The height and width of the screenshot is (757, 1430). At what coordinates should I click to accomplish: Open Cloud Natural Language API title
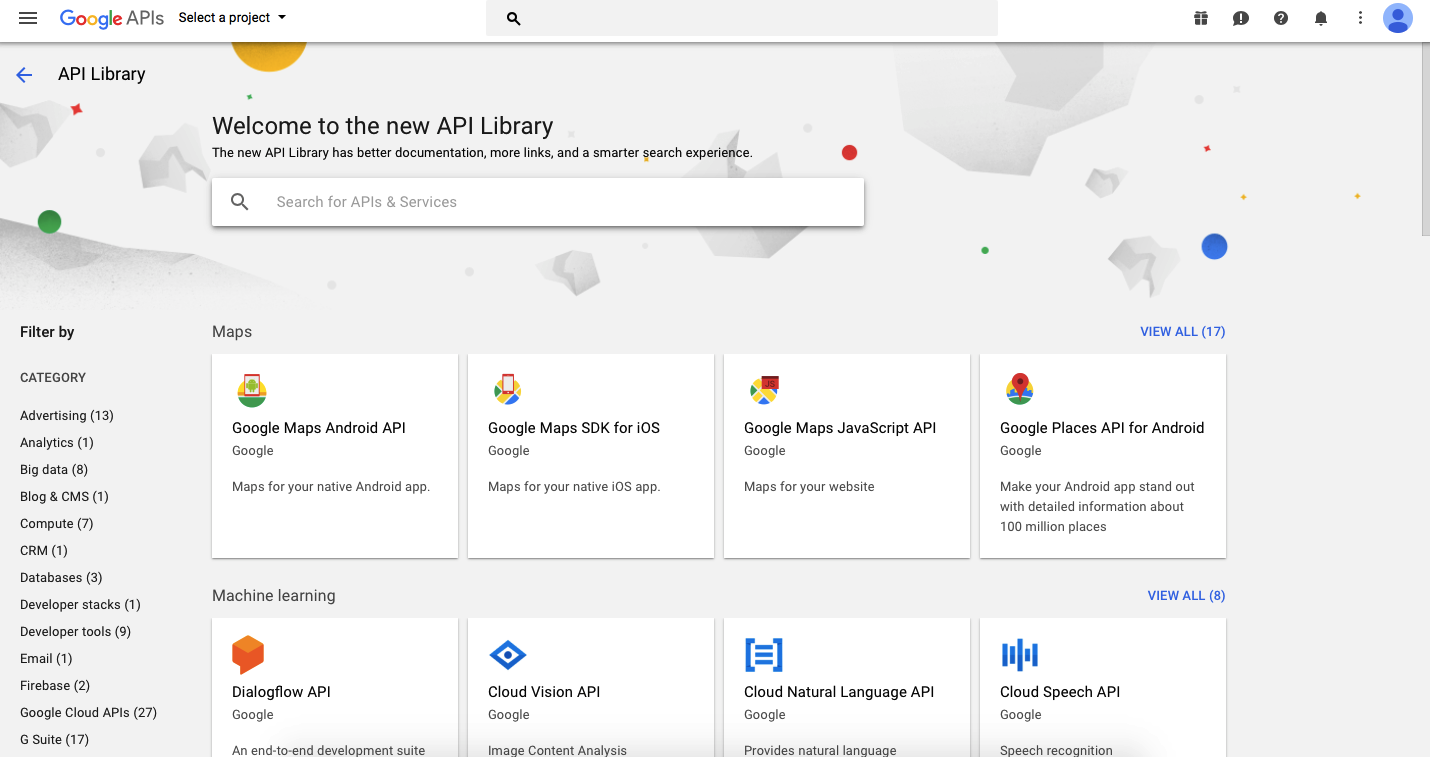click(x=839, y=692)
